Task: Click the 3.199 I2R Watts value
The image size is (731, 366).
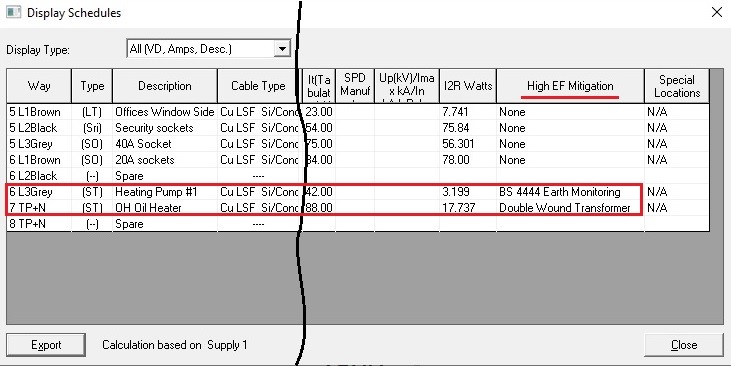Action: [468, 192]
